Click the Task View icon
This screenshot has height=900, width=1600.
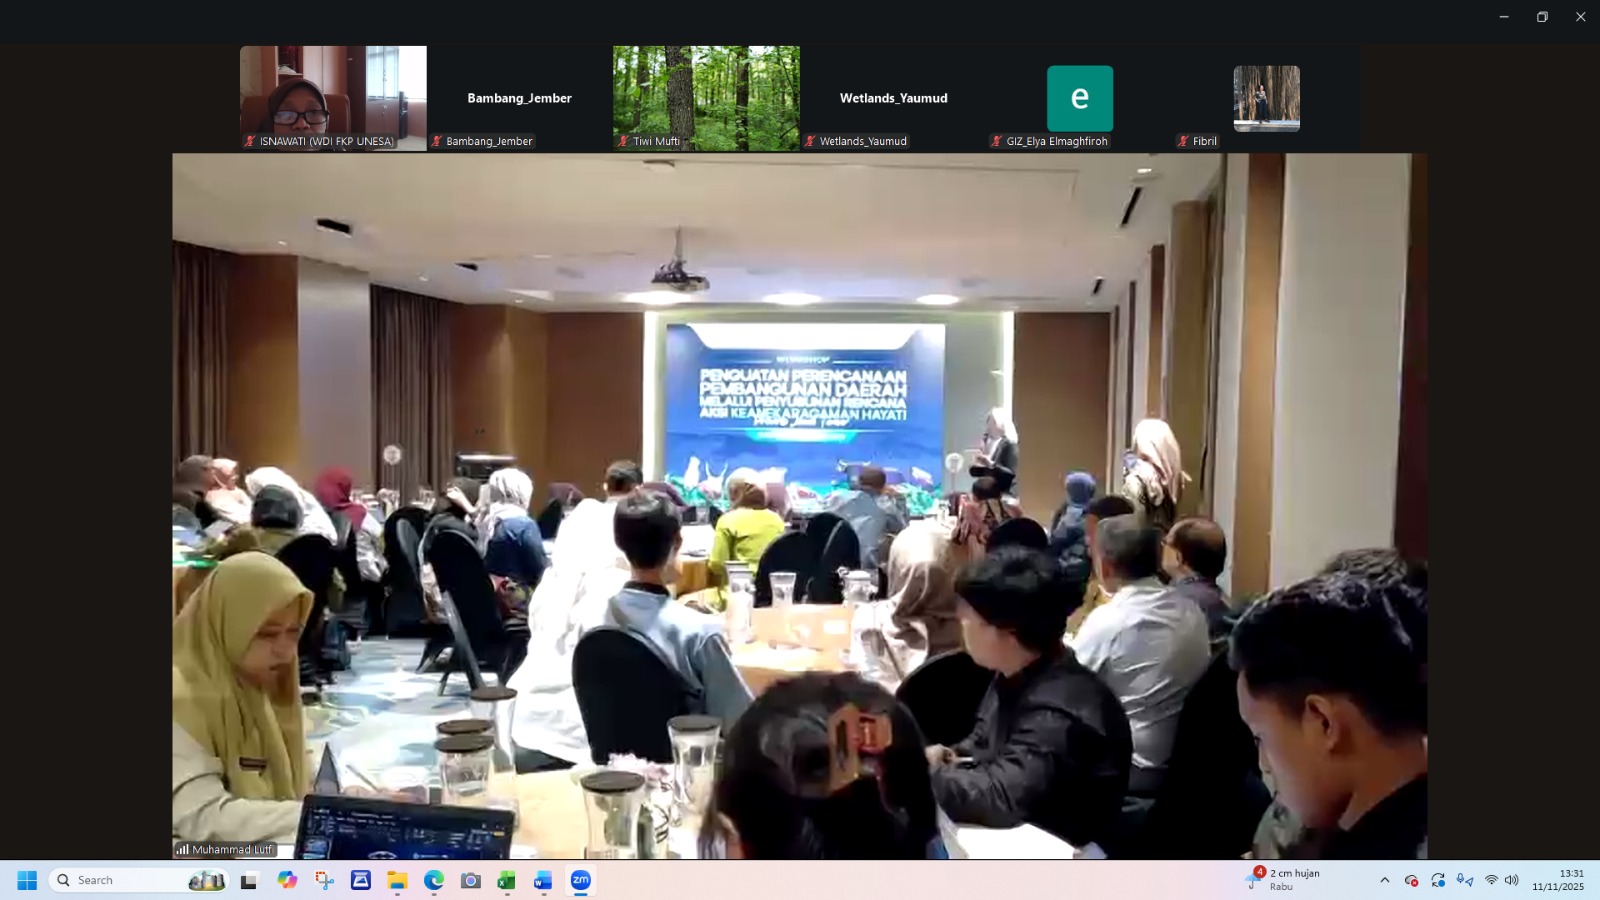point(249,880)
